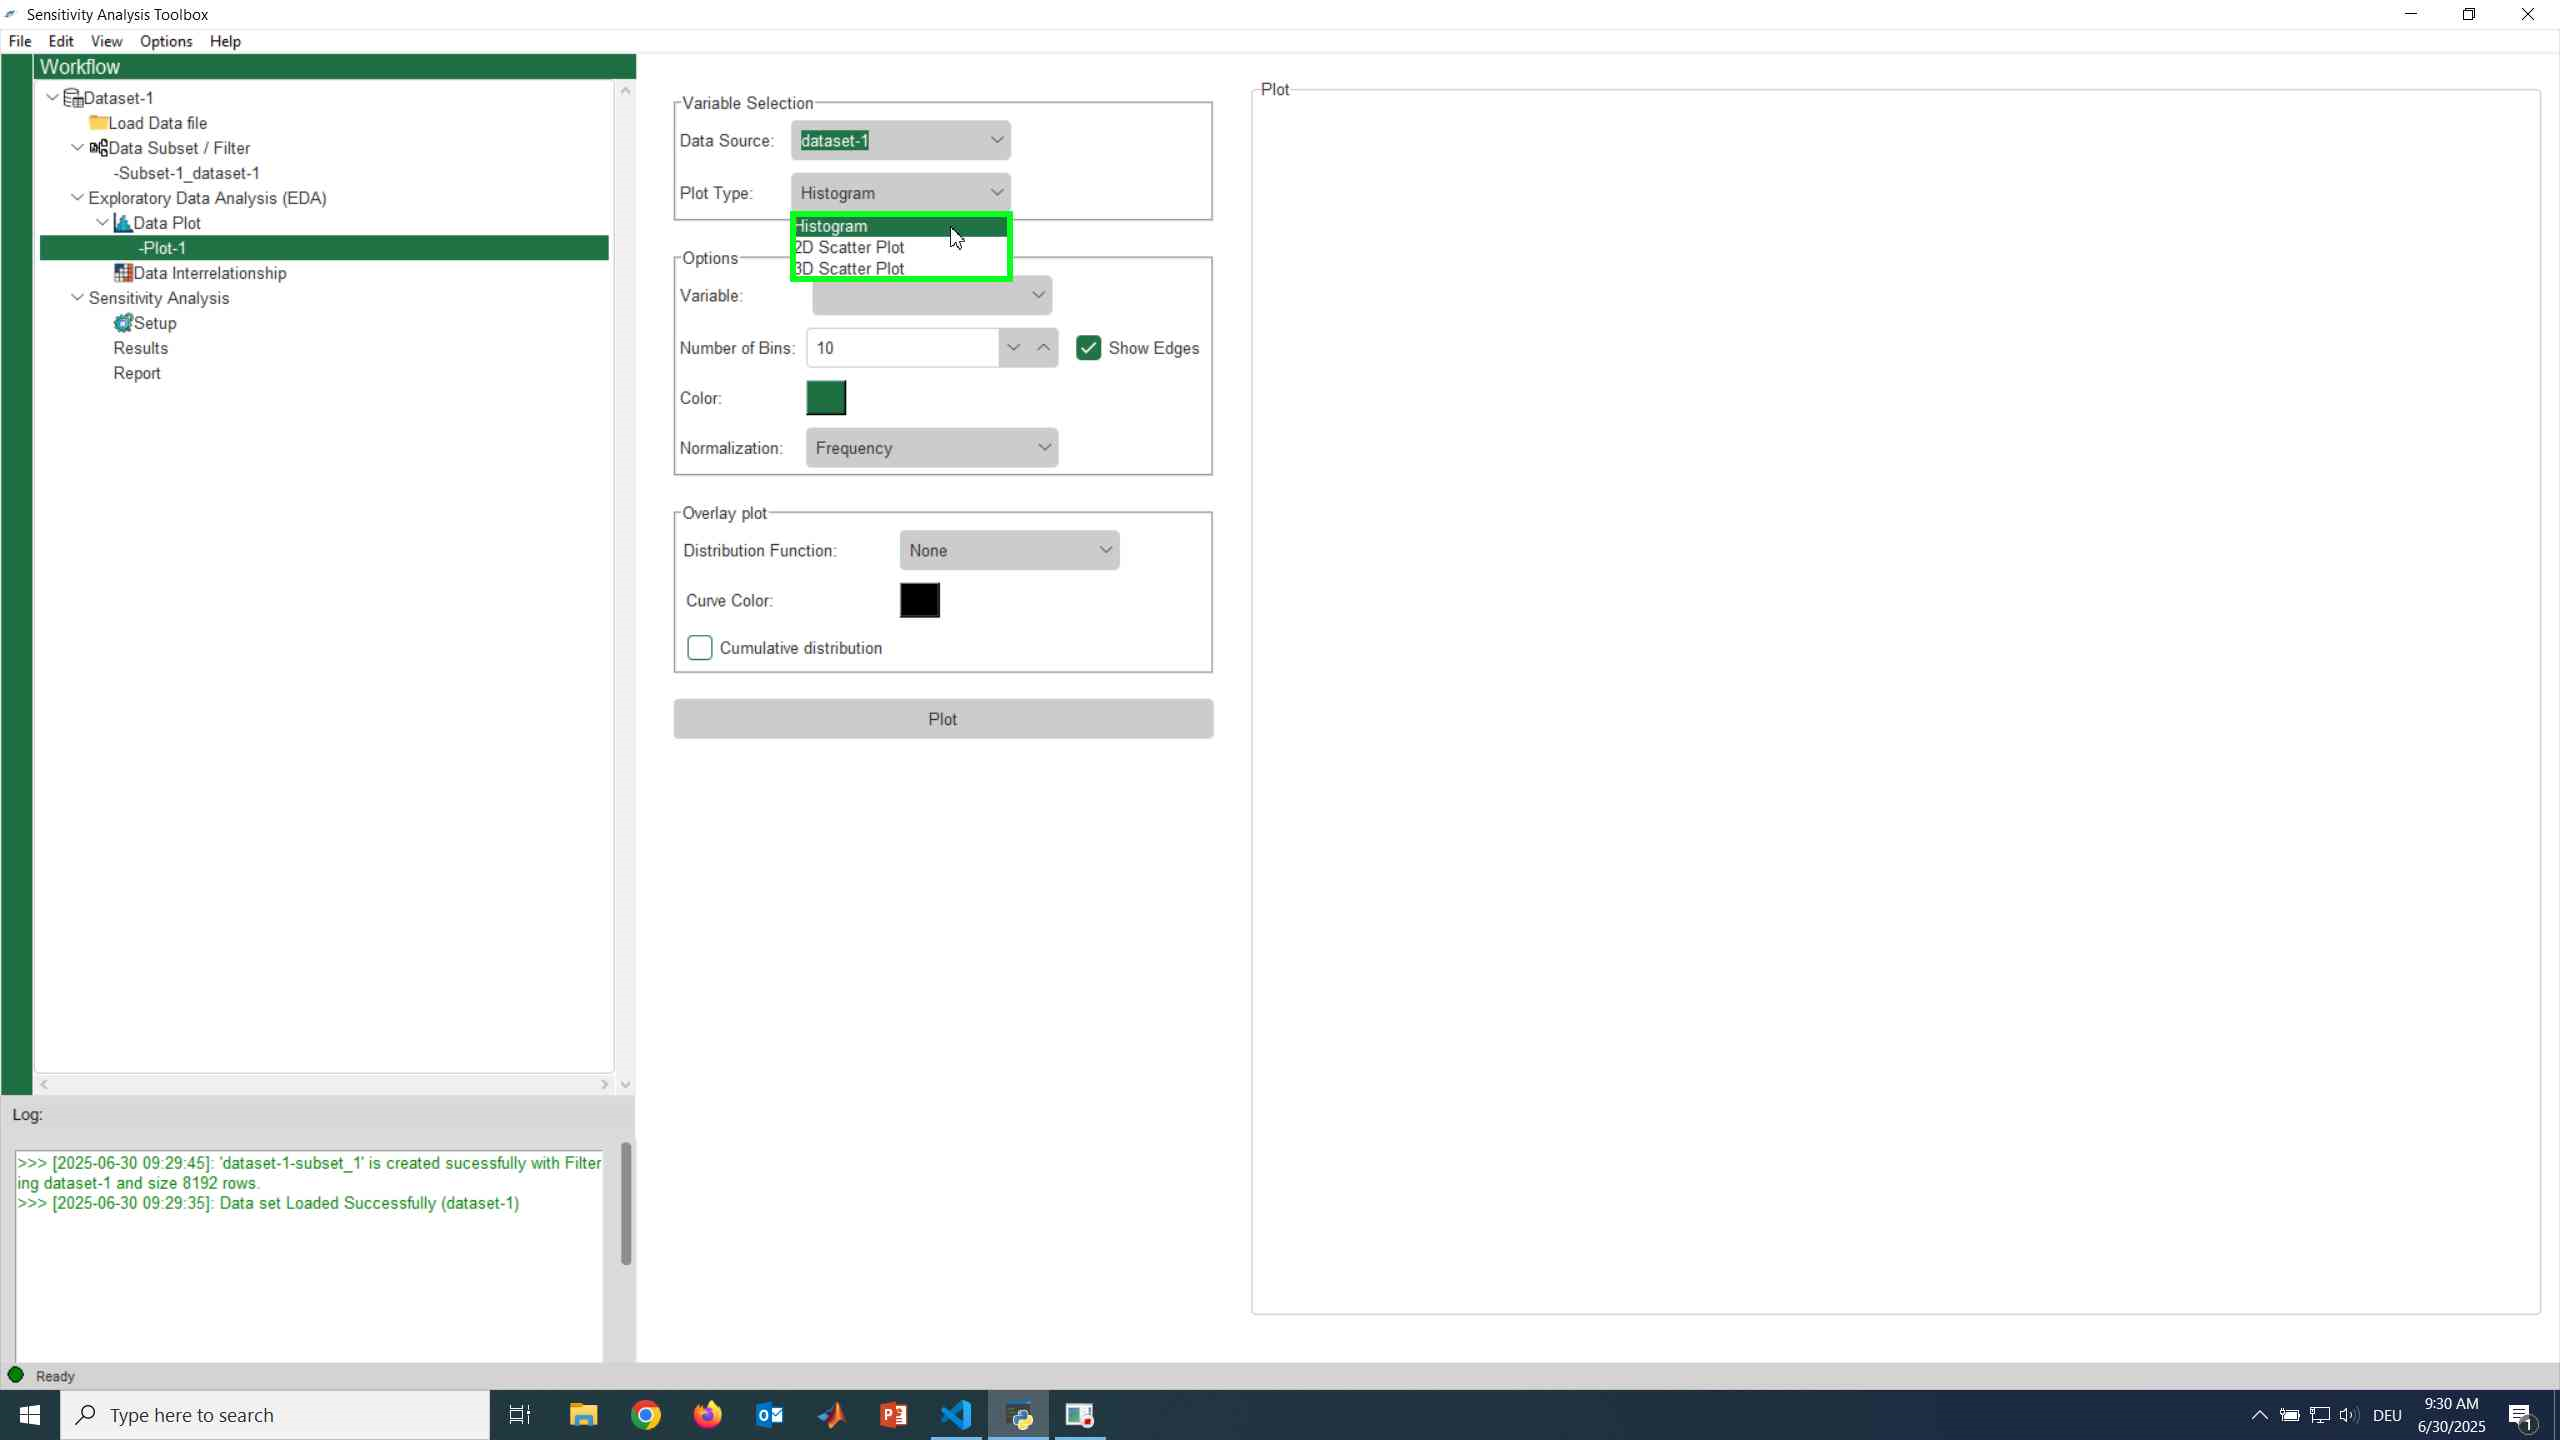Viewport: 2560px width, 1440px height.
Task: Click the DEU language indicator
Action: coord(2387,1415)
